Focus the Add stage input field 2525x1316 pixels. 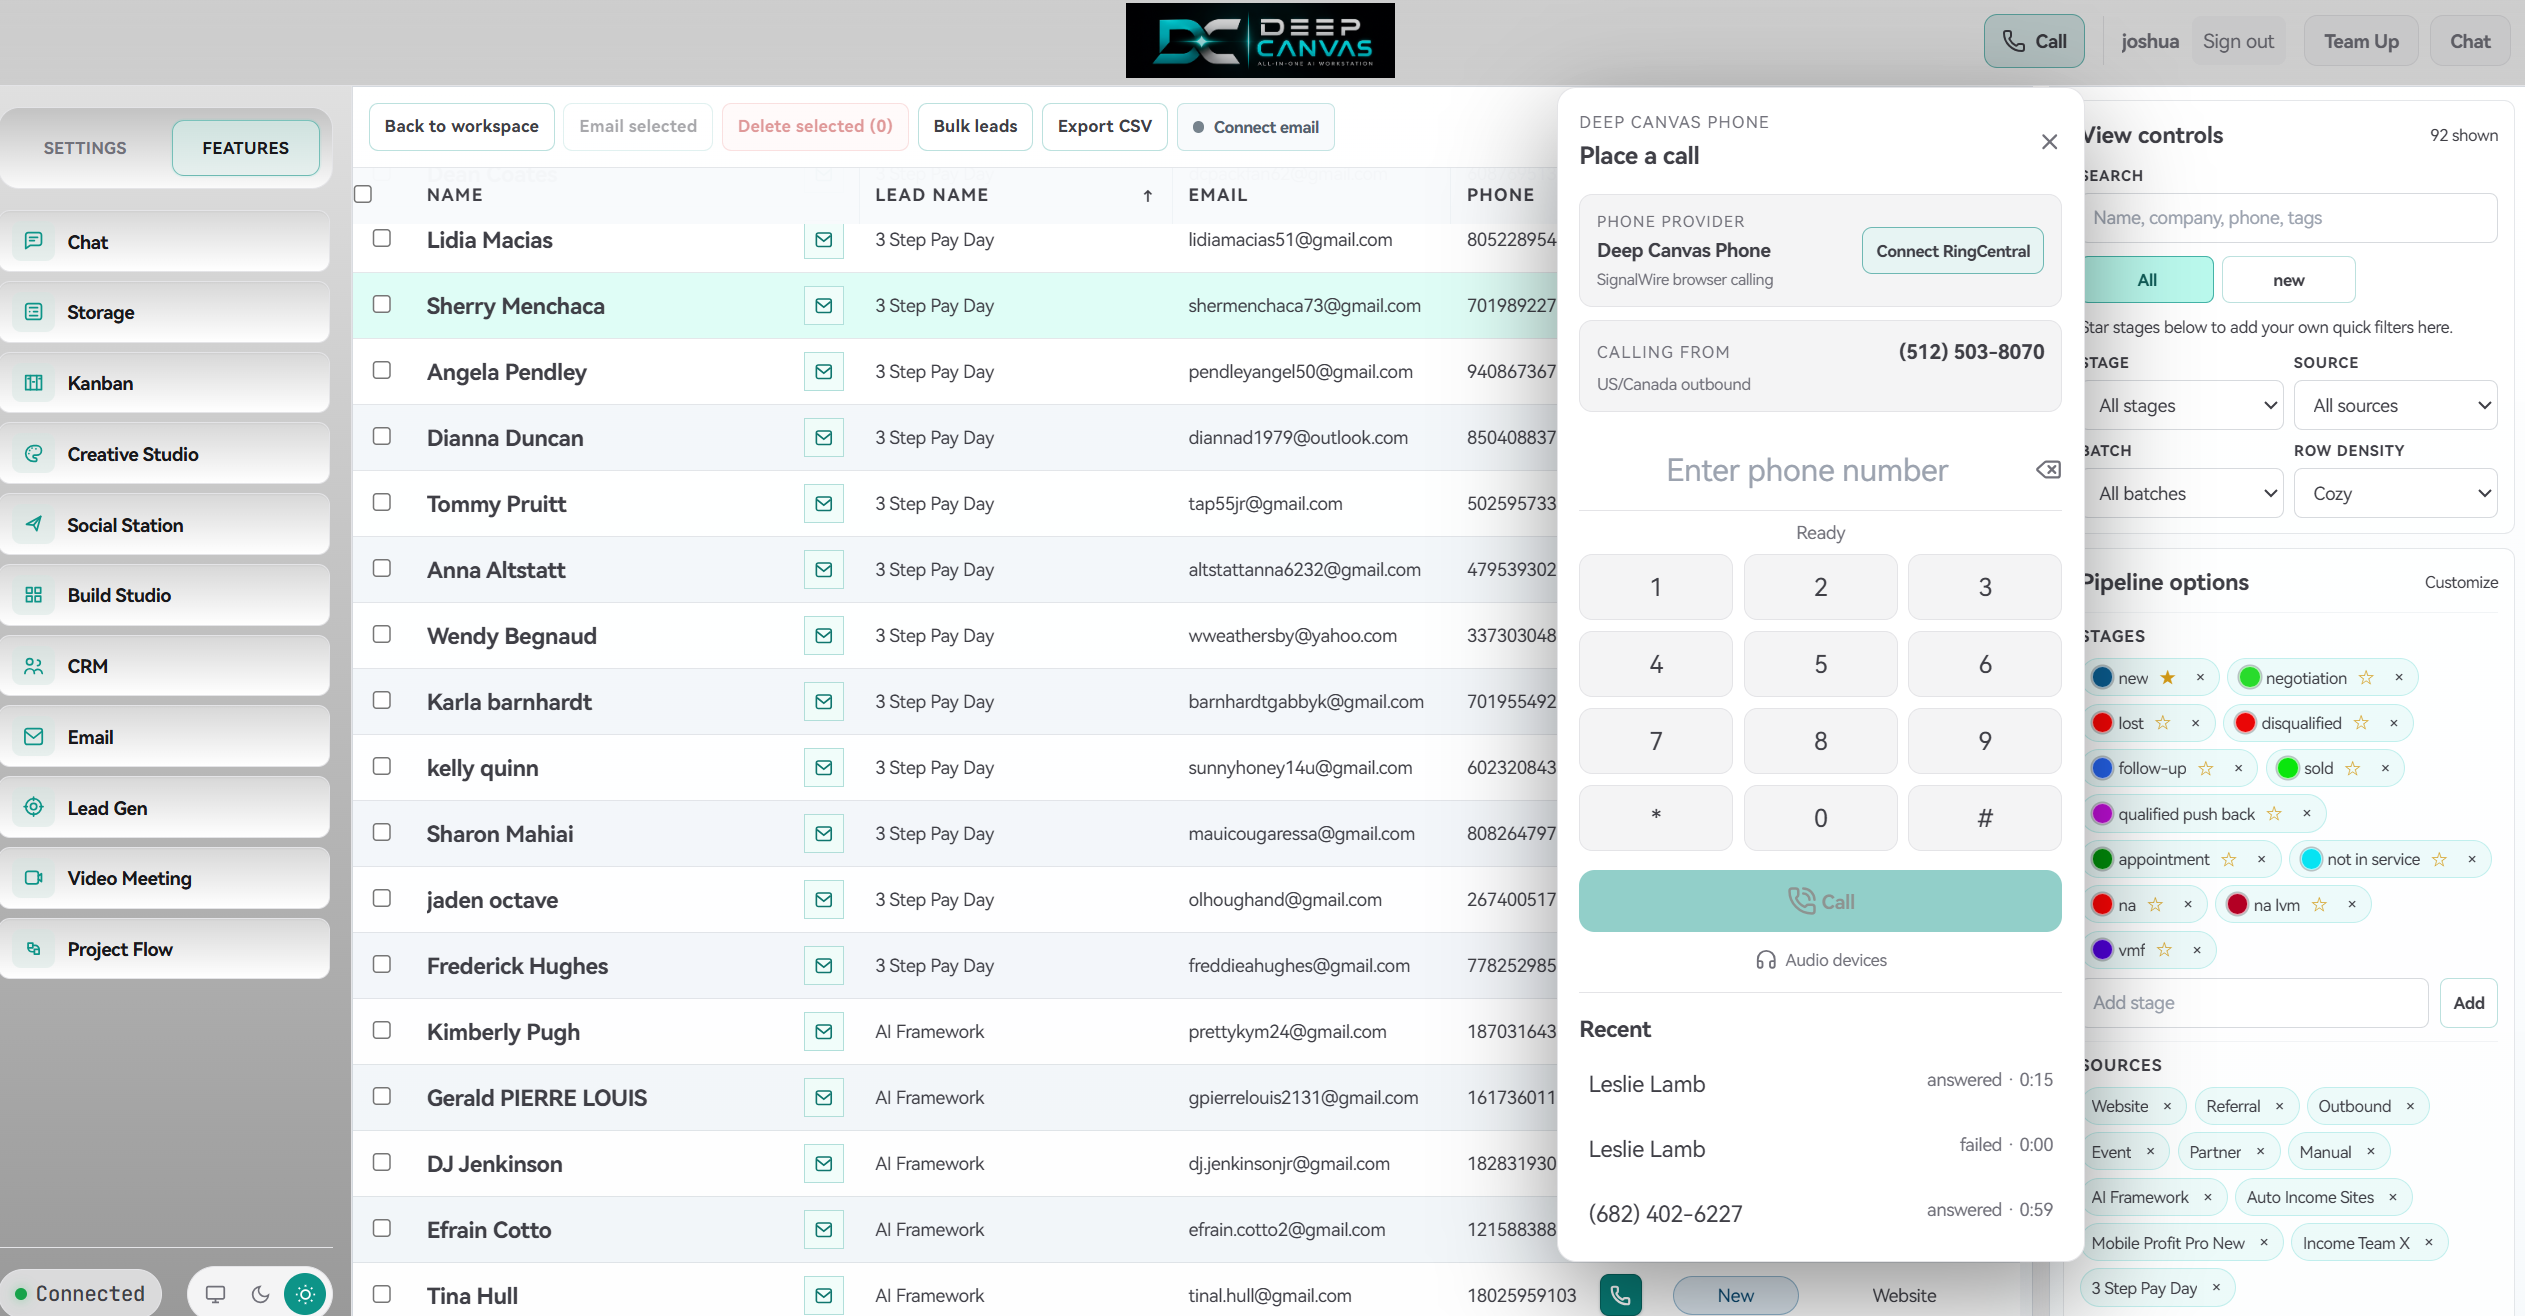point(2256,1003)
